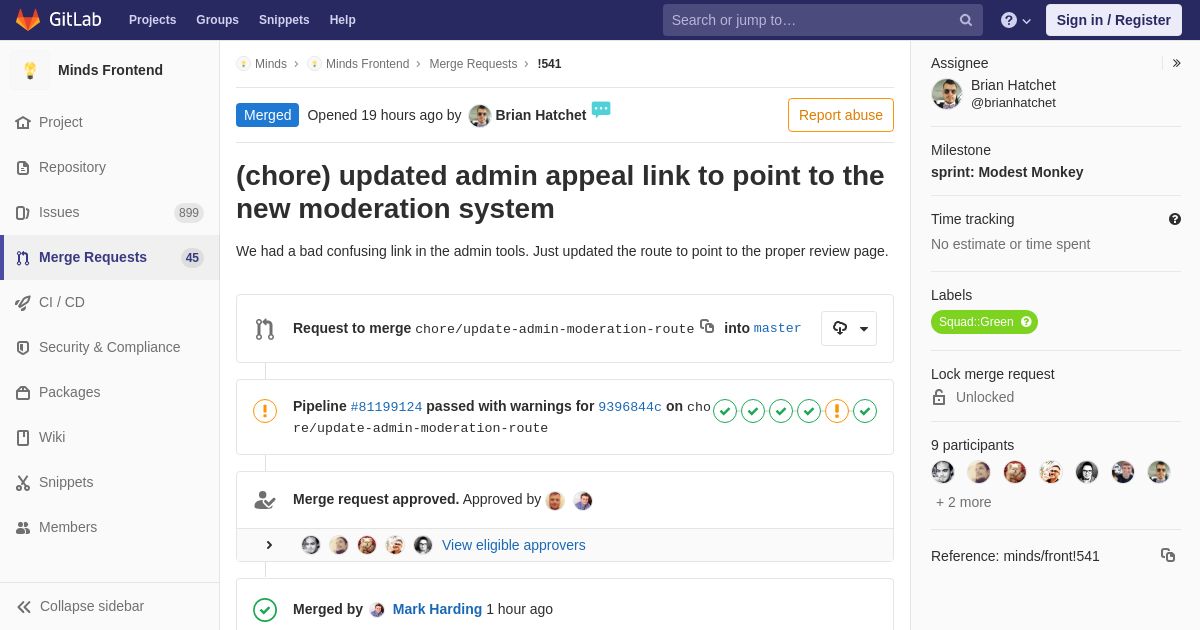1200x630 pixels.
Task: Click the approval user-check icon
Action: [265, 500]
